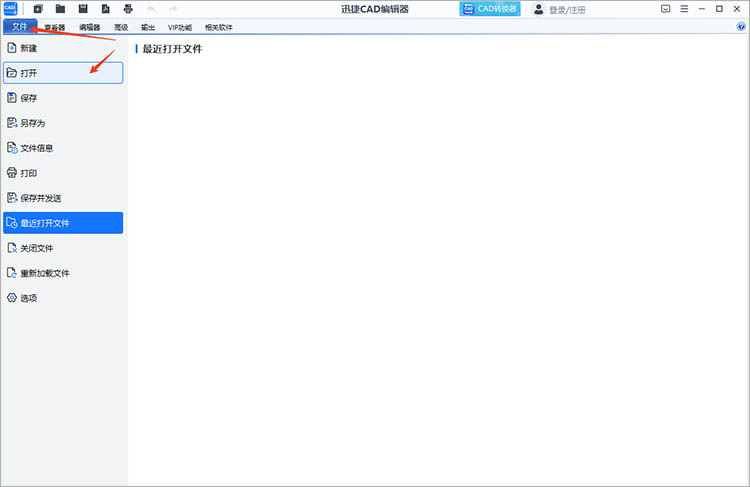The image size is (750, 487).
Task: Click the redo arrow icon
Action: (x=173, y=9)
